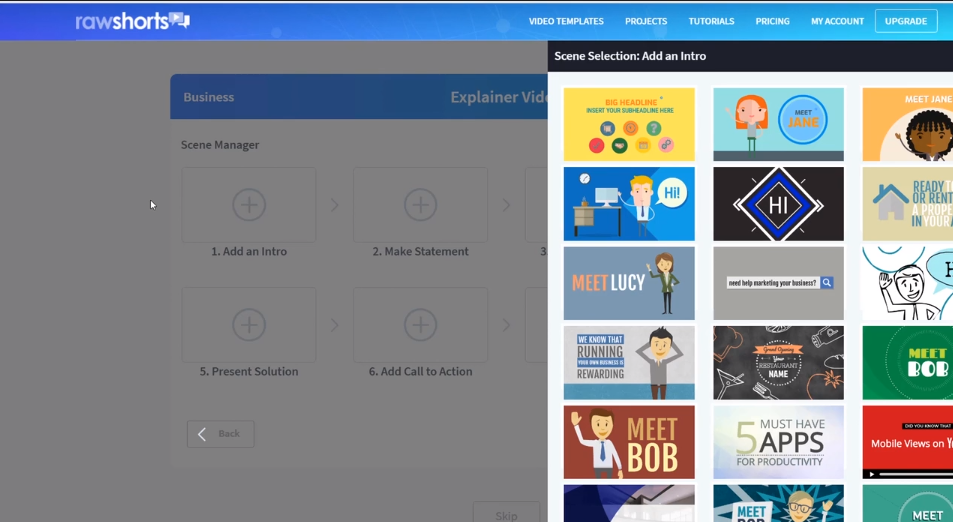This screenshot has width=953, height=522.
Task: Pick the Mobile Views red video thumbnail
Action: tap(908, 442)
